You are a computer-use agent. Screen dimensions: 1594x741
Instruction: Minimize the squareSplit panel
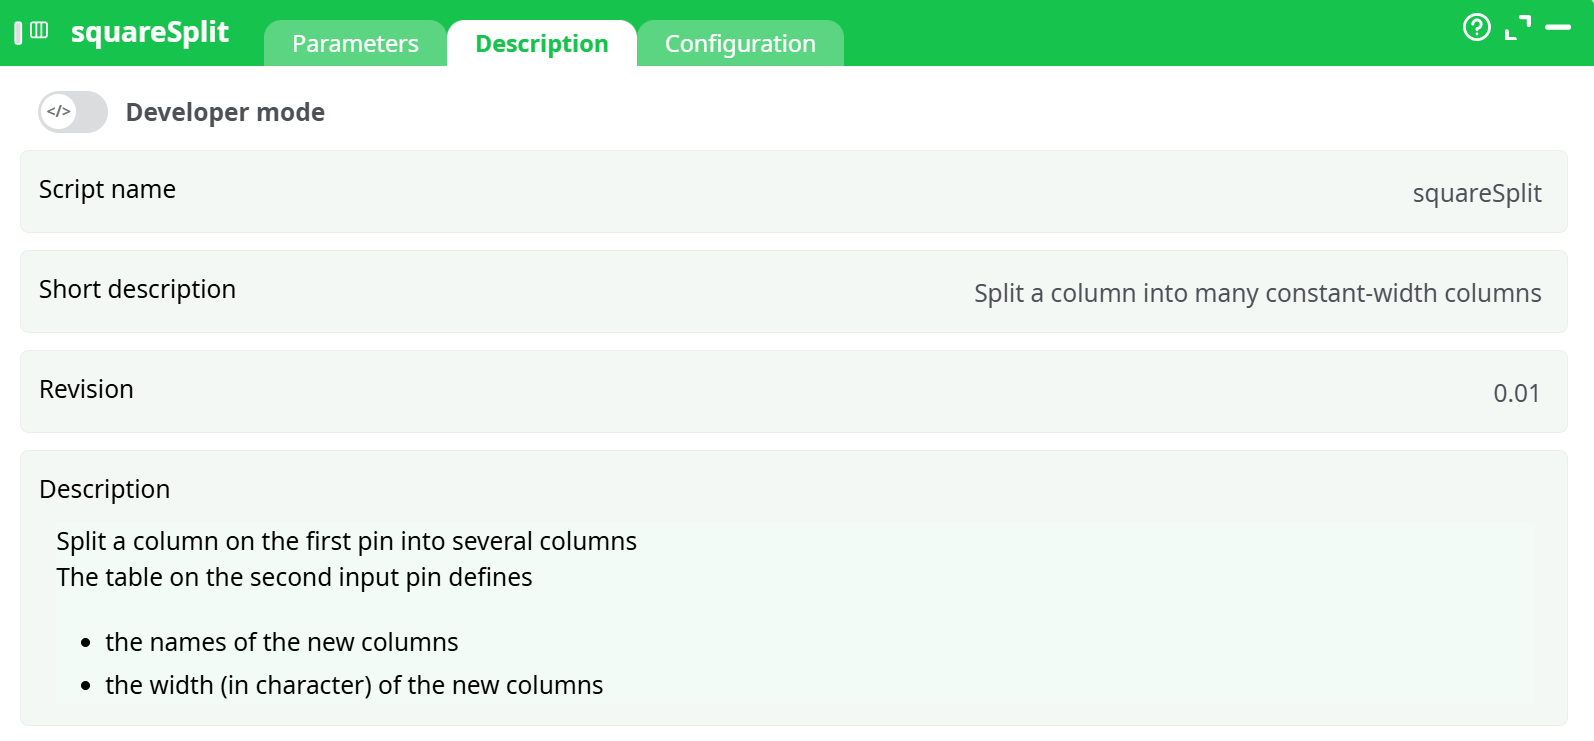pos(1558,27)
